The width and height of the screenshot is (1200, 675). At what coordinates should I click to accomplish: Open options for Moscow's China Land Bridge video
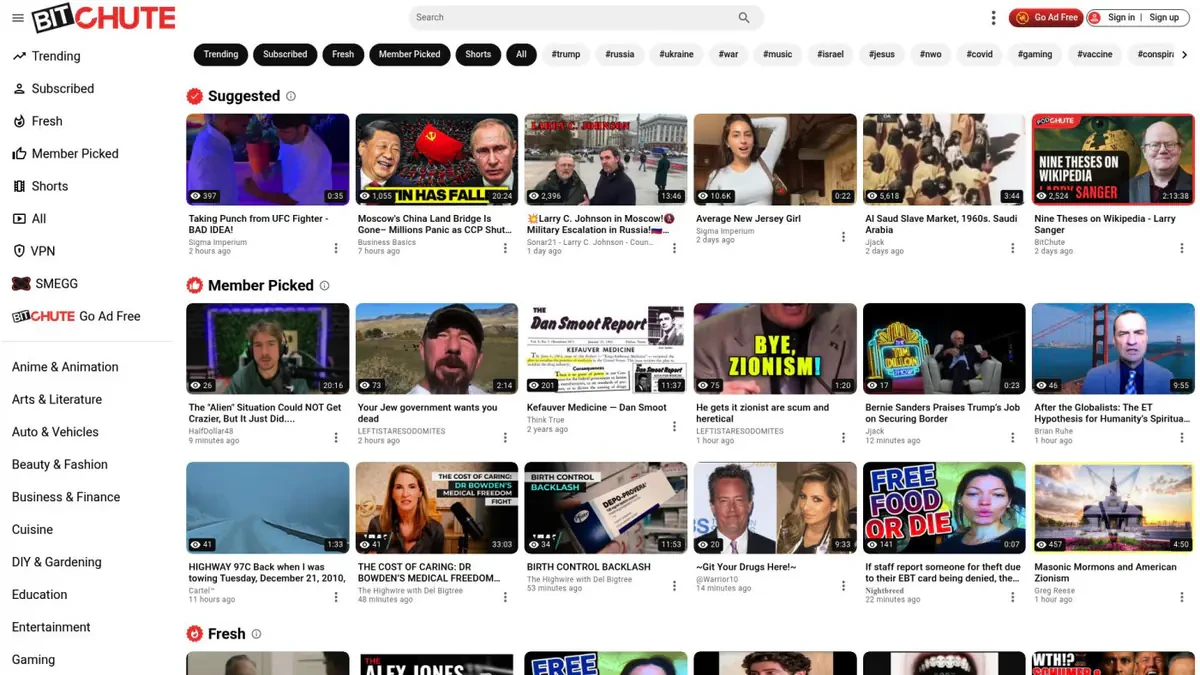(505, 248)
